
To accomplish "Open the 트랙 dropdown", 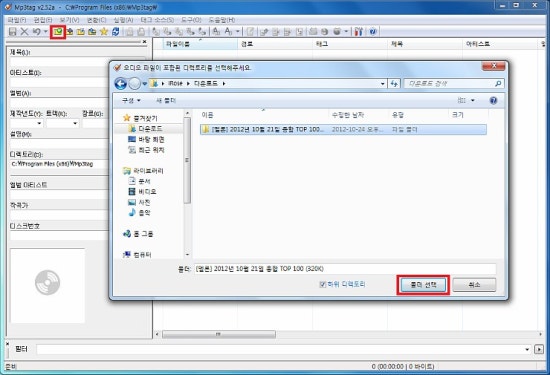I will click(x=75, y=123).
